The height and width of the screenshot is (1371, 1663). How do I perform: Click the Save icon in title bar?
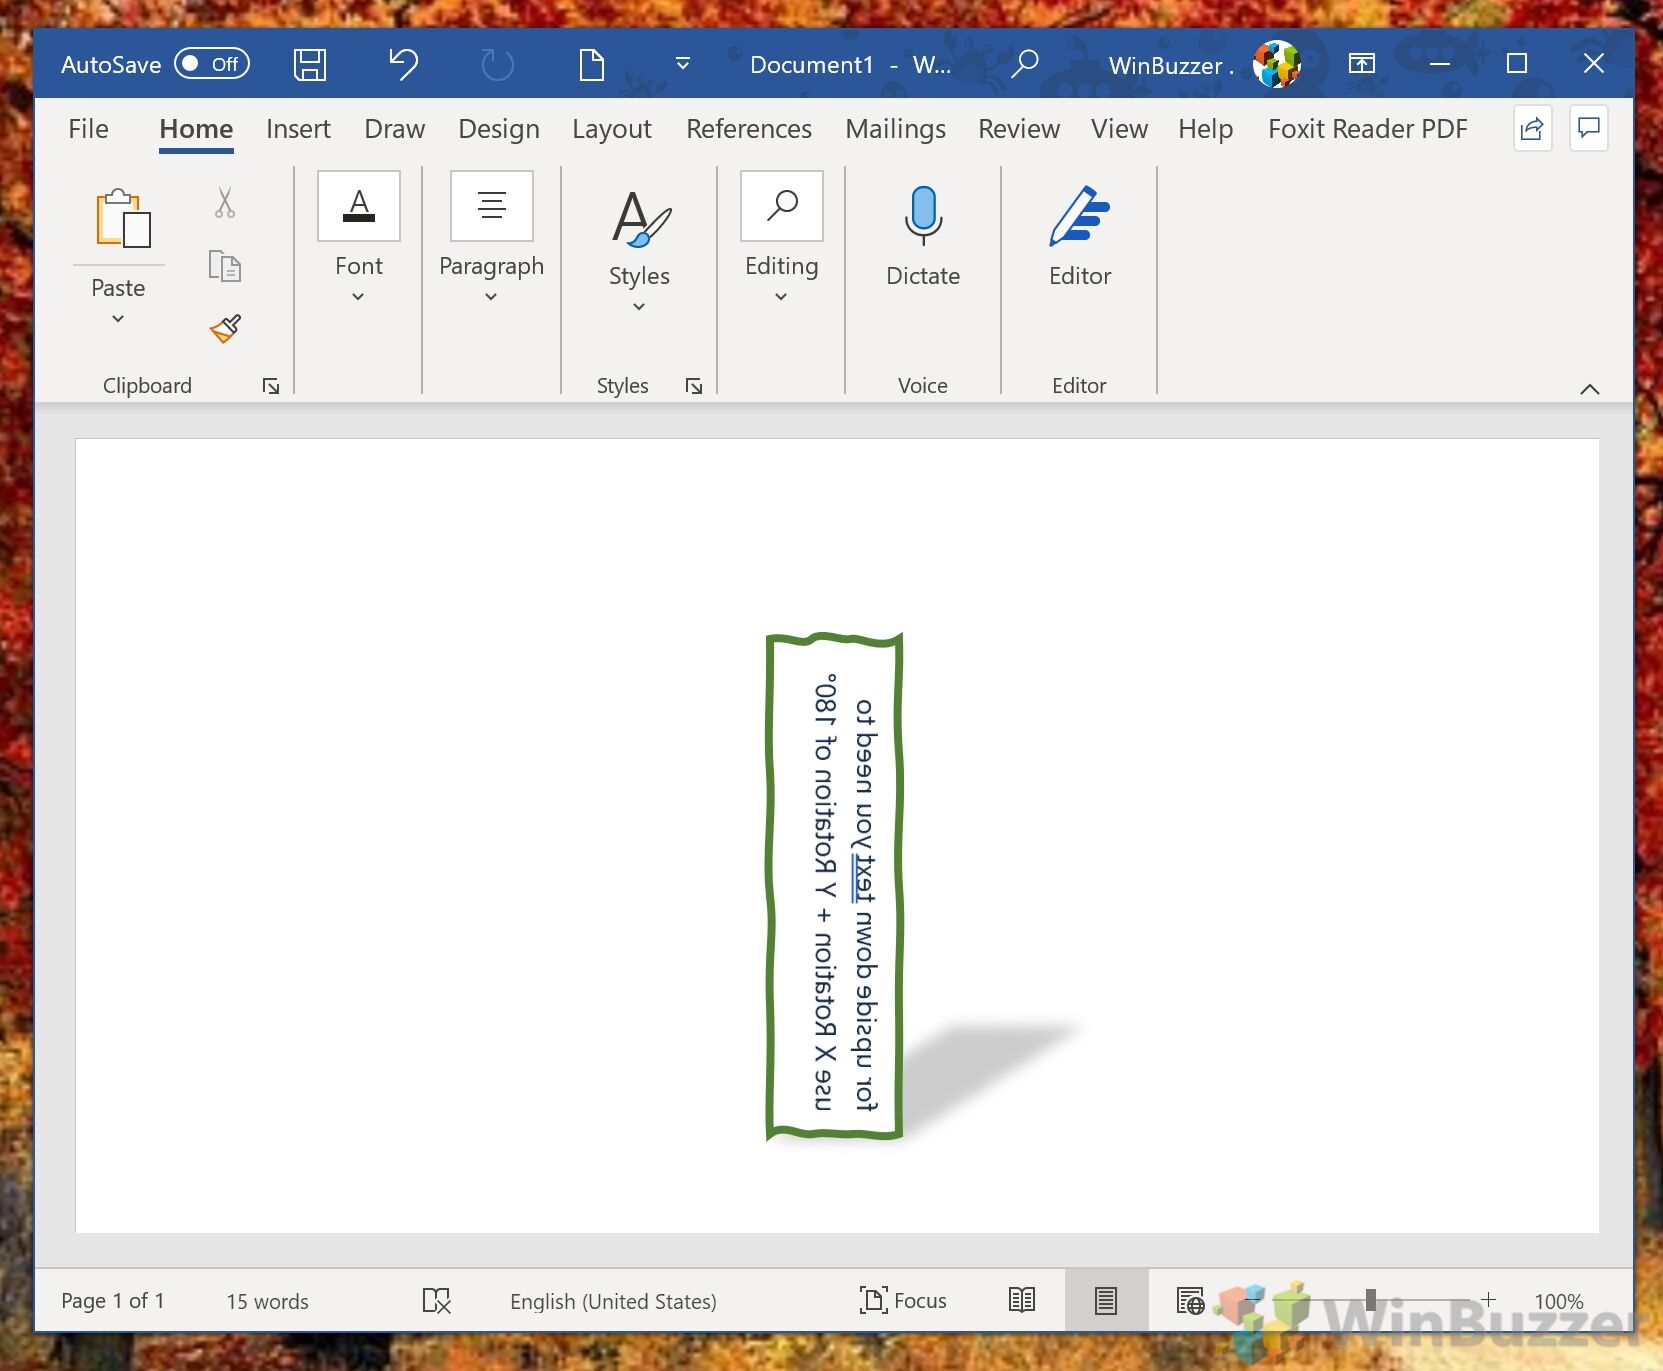click(310, 65)
